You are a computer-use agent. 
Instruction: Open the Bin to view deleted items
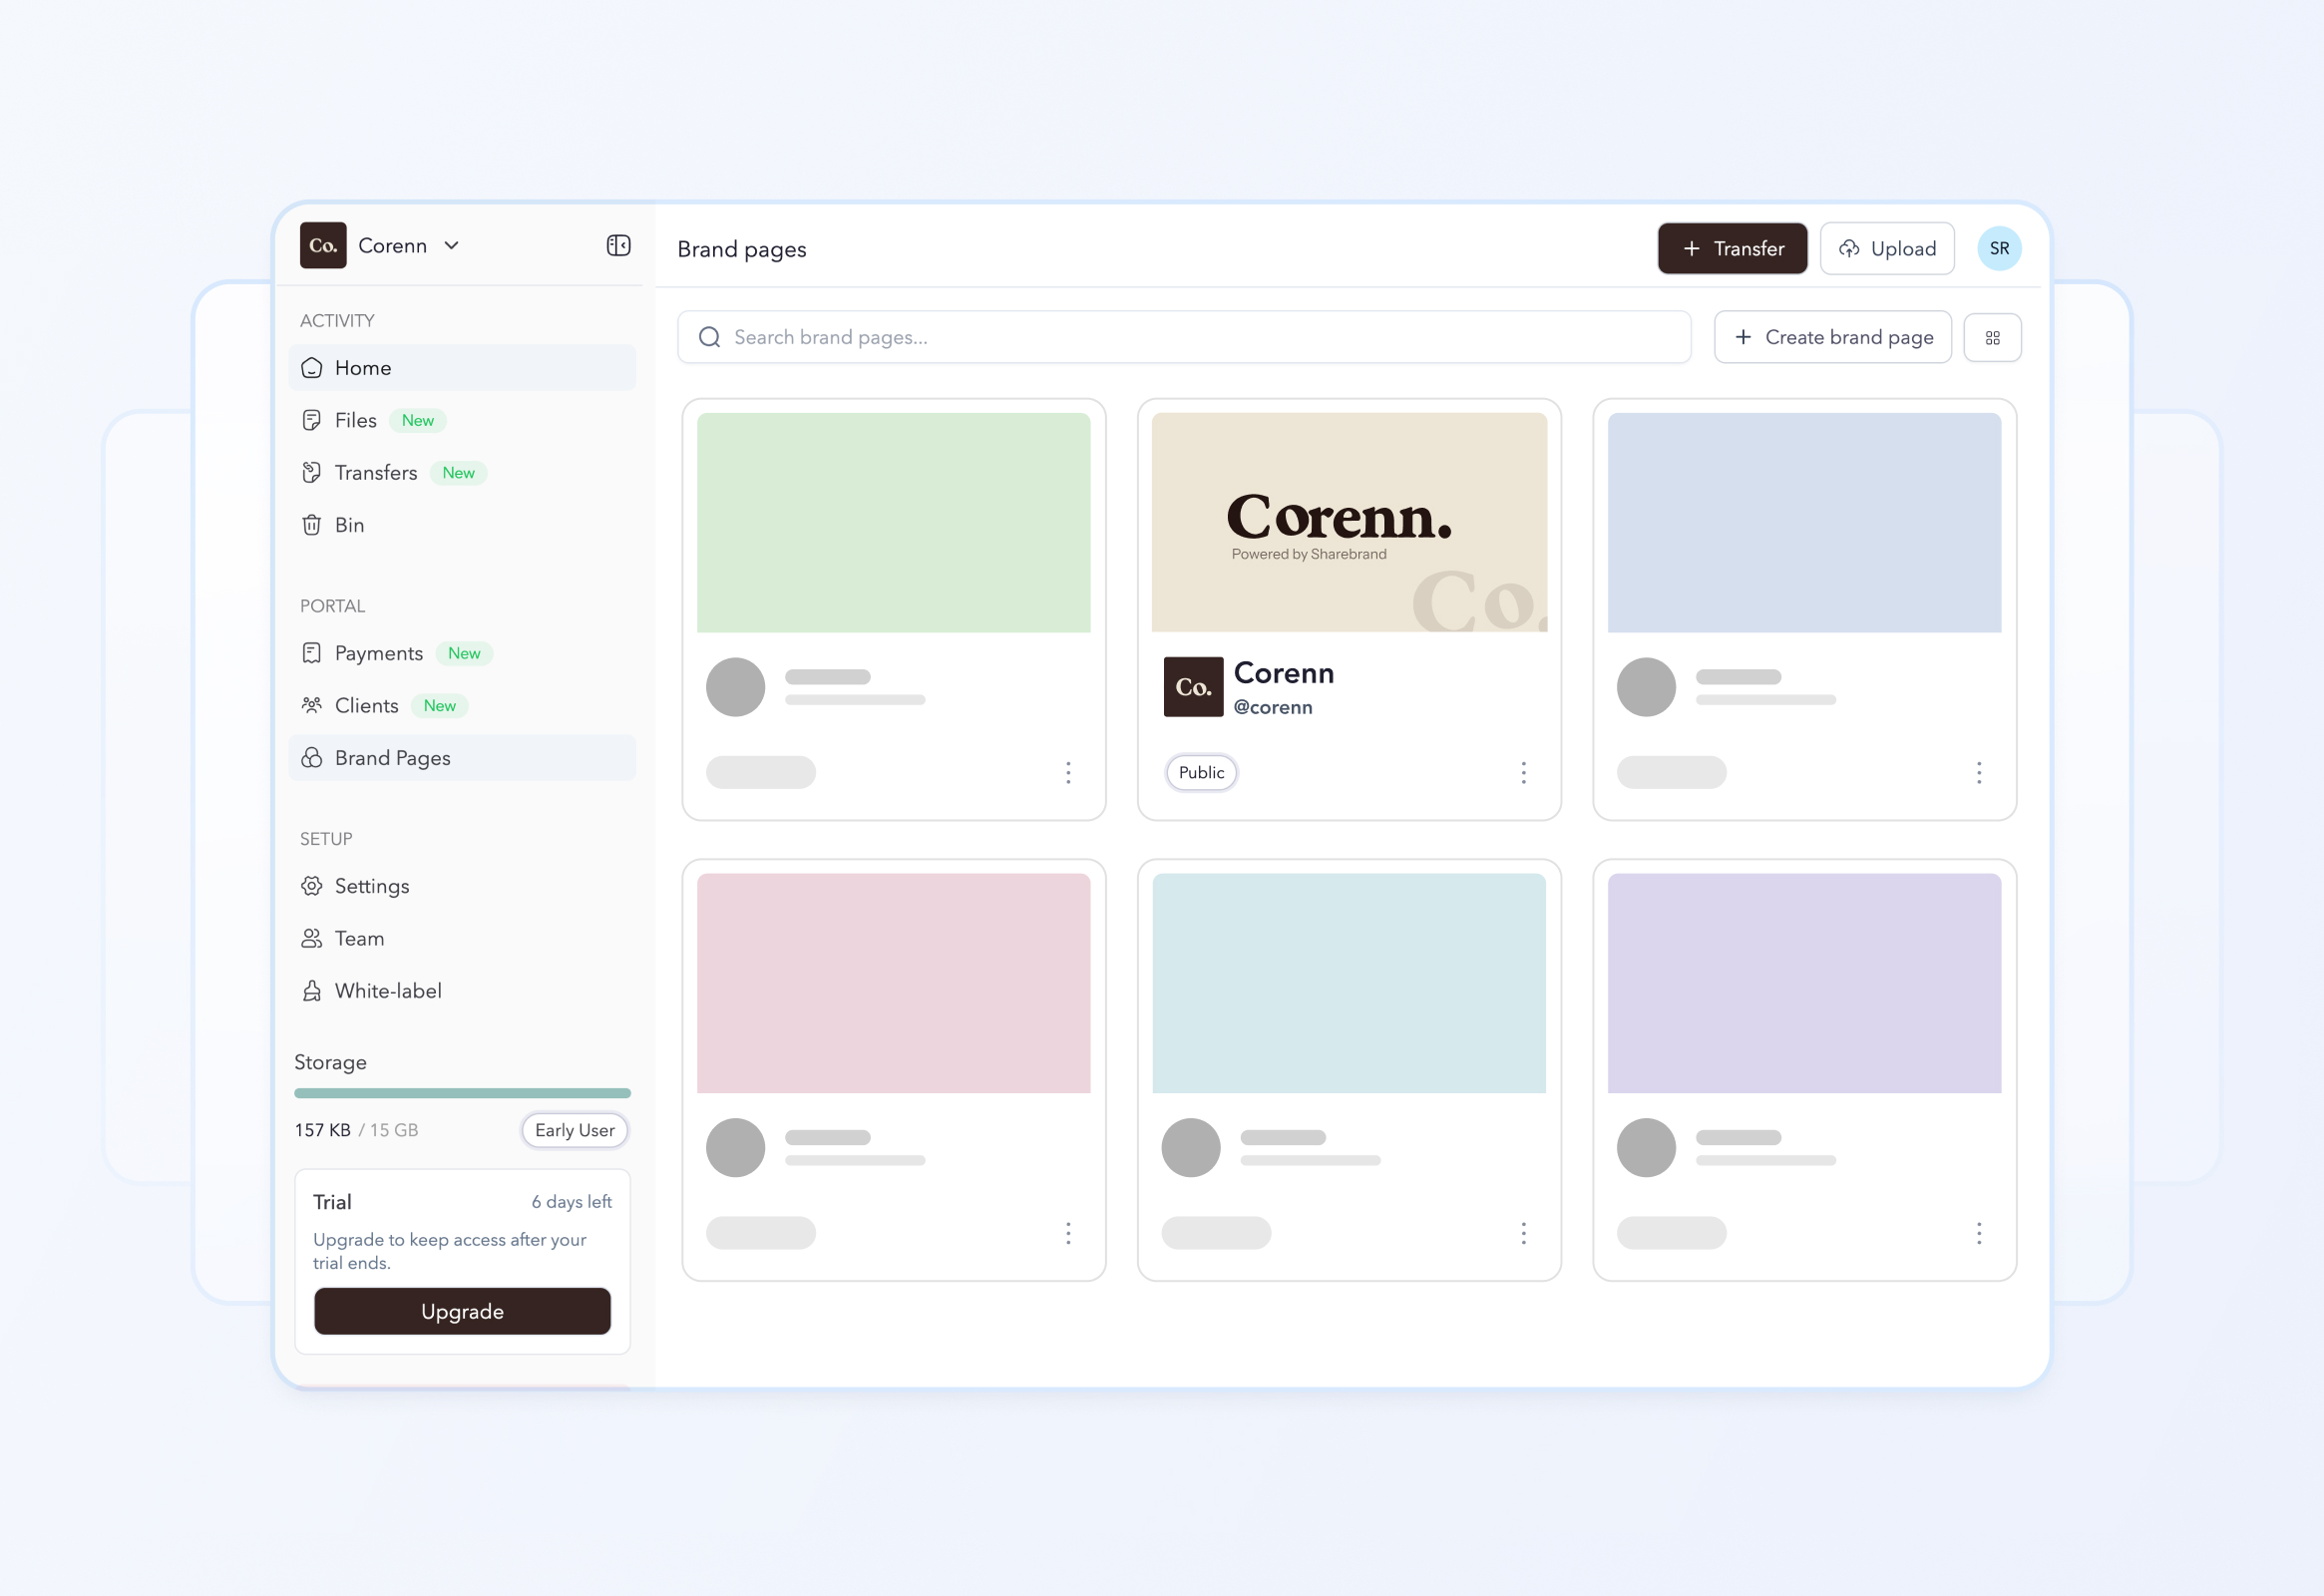tap(349, 524)
